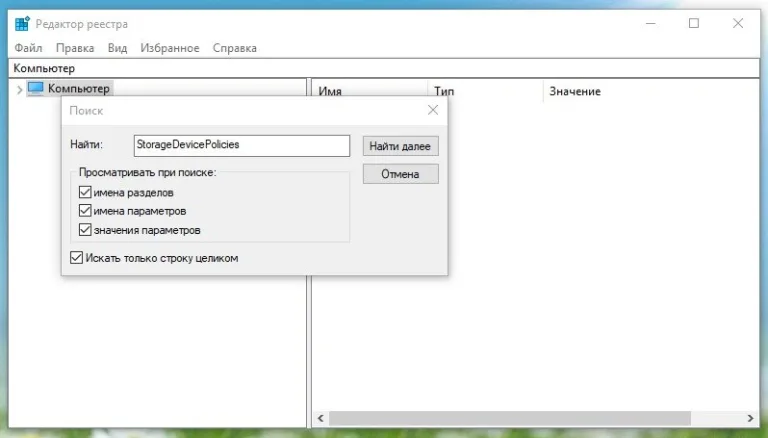The width and height of the screenshot is (768, 438).
Task: Open the Вид menu
Action: pyautogui.click(x=118, y=48)
